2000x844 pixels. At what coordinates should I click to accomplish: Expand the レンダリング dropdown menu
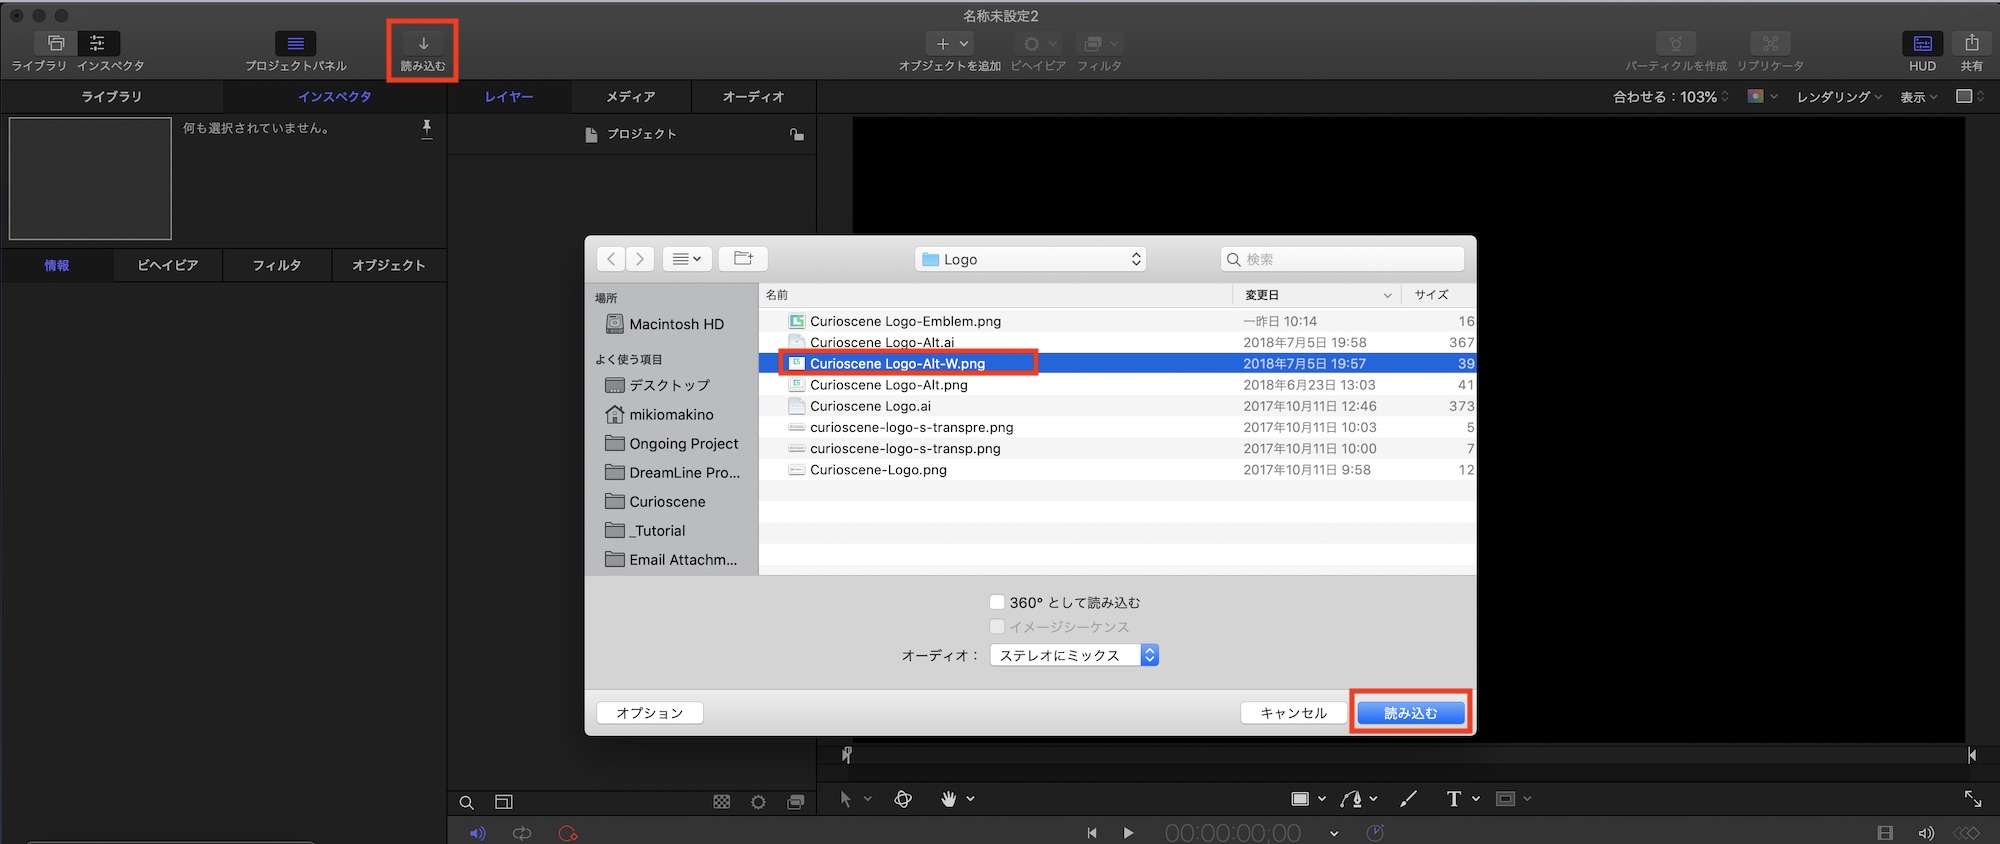tap(1838, 97)
